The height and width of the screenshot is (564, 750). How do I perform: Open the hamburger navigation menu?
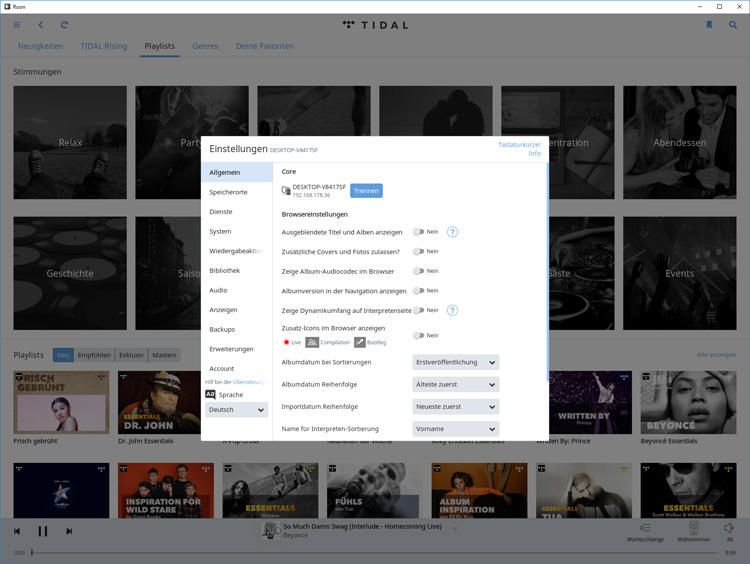tap(17, 25)
